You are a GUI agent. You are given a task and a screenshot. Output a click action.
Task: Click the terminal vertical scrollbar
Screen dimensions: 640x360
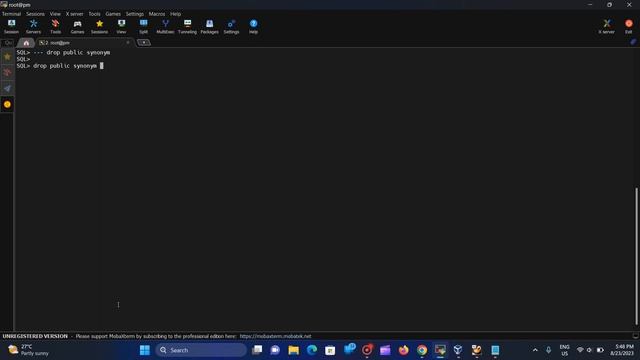[636, 256]
